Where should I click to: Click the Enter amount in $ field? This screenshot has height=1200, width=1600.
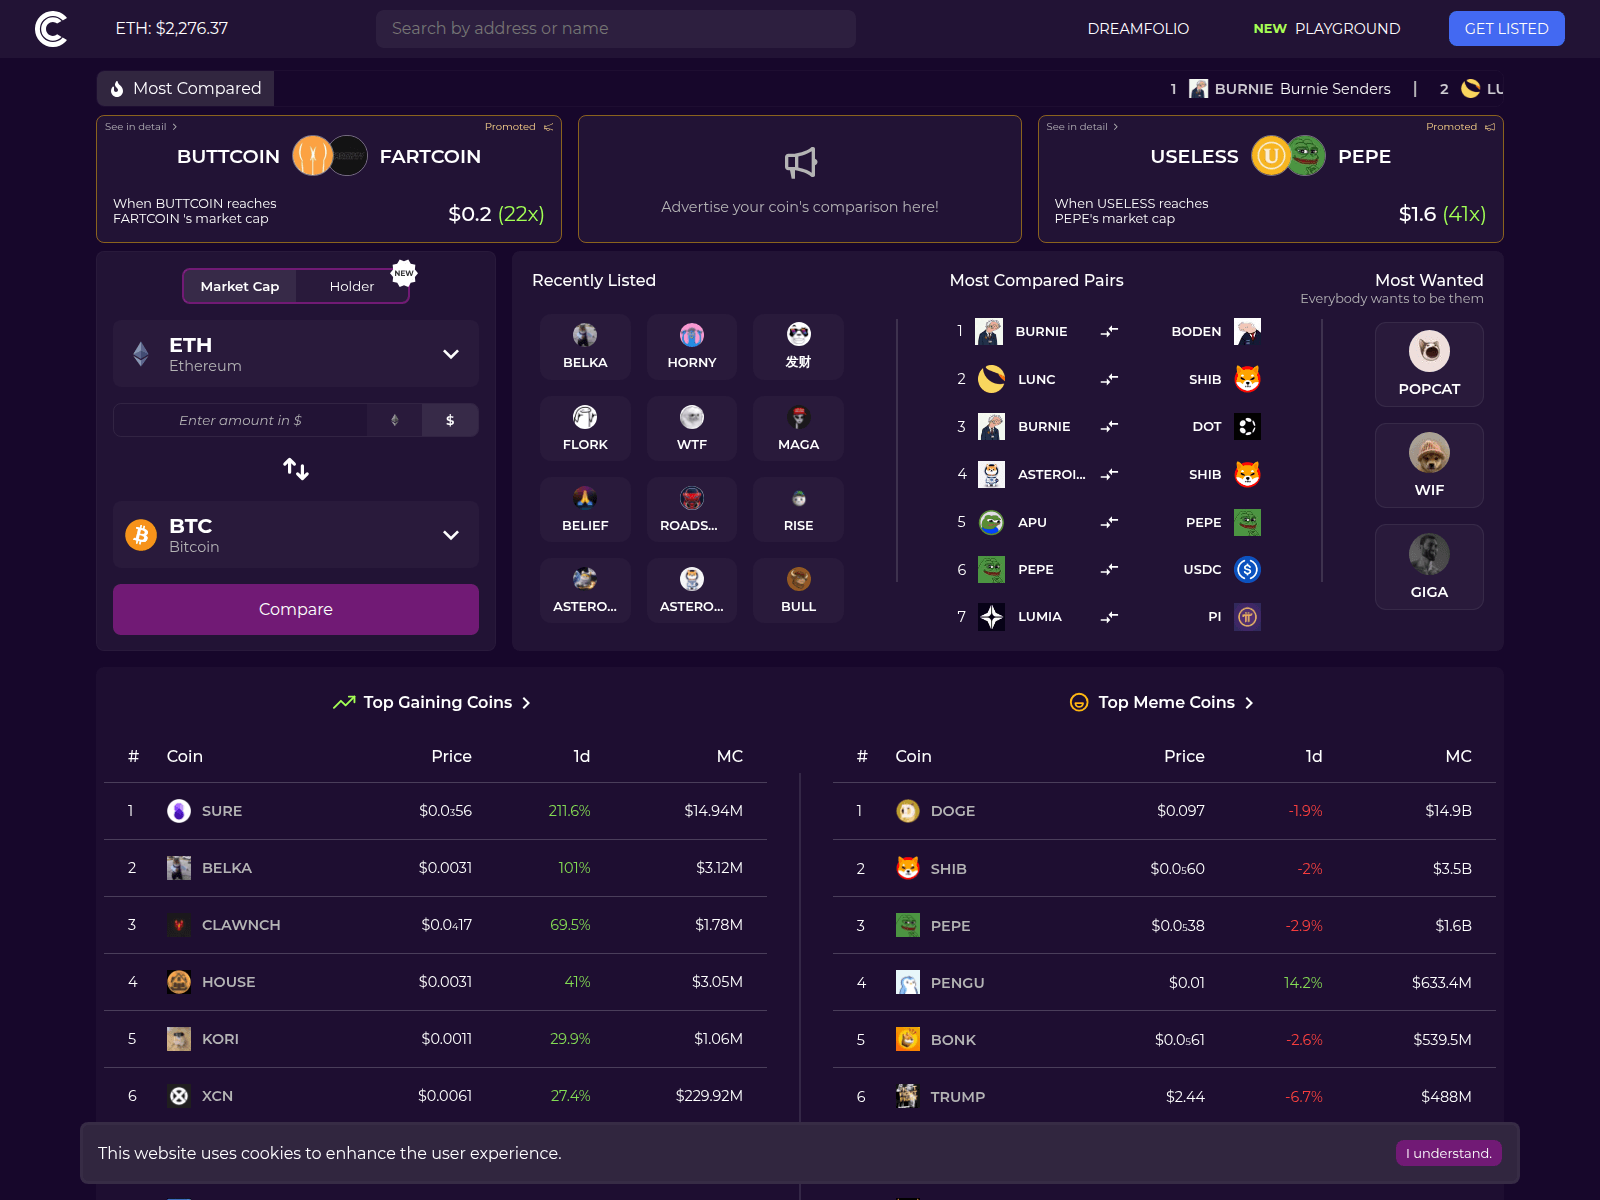point(240,420)
